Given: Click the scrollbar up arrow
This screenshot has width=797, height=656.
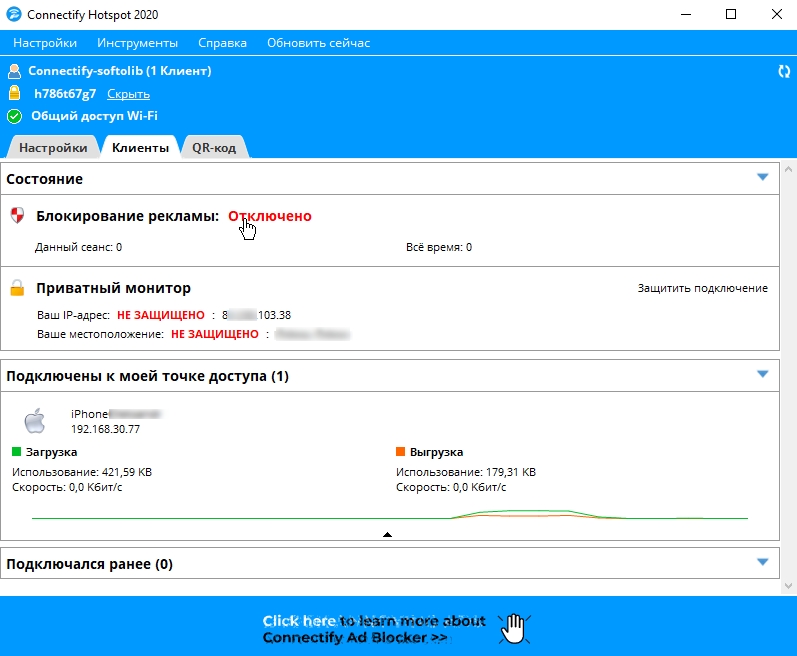Looking at the screenshot, I should point(788,170).
